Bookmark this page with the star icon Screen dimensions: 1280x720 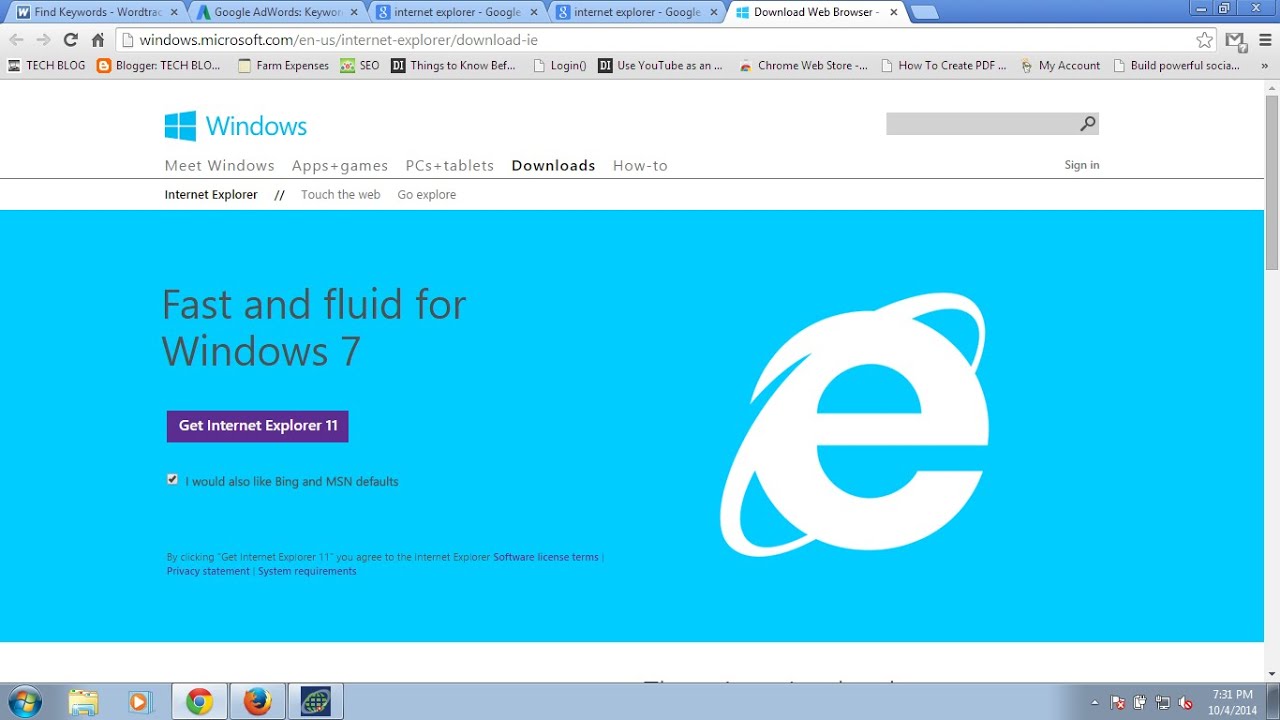point(1205,40)
